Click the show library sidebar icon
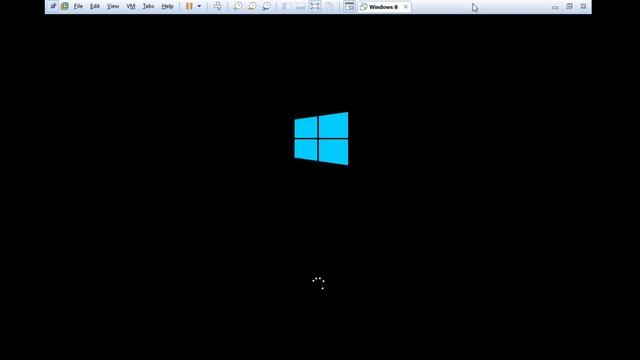The height and width of the screenshot is (360, 640). pos(286,6)
